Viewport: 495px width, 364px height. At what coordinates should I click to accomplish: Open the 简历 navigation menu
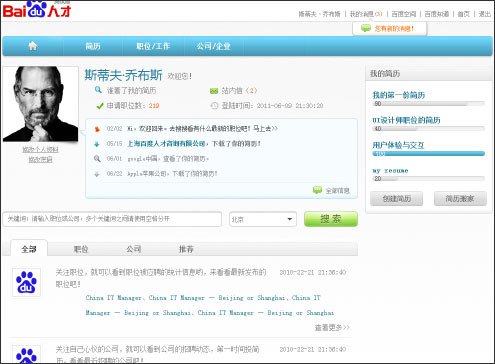(x=93, y=46)
